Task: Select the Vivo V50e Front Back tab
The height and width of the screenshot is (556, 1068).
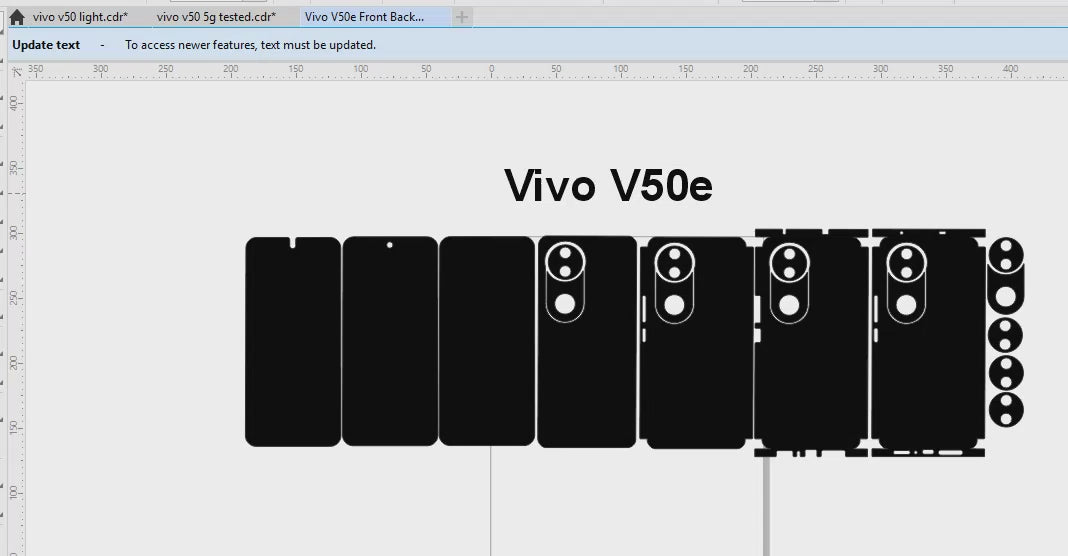Action: coord(364,17)
